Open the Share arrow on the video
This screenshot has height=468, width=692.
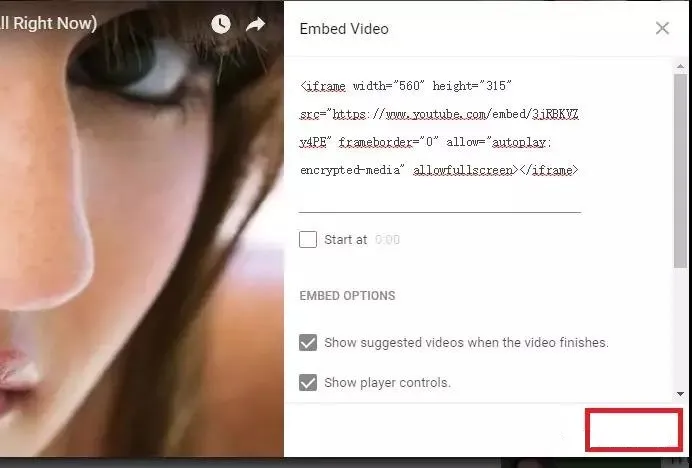(x=256, y=24)
